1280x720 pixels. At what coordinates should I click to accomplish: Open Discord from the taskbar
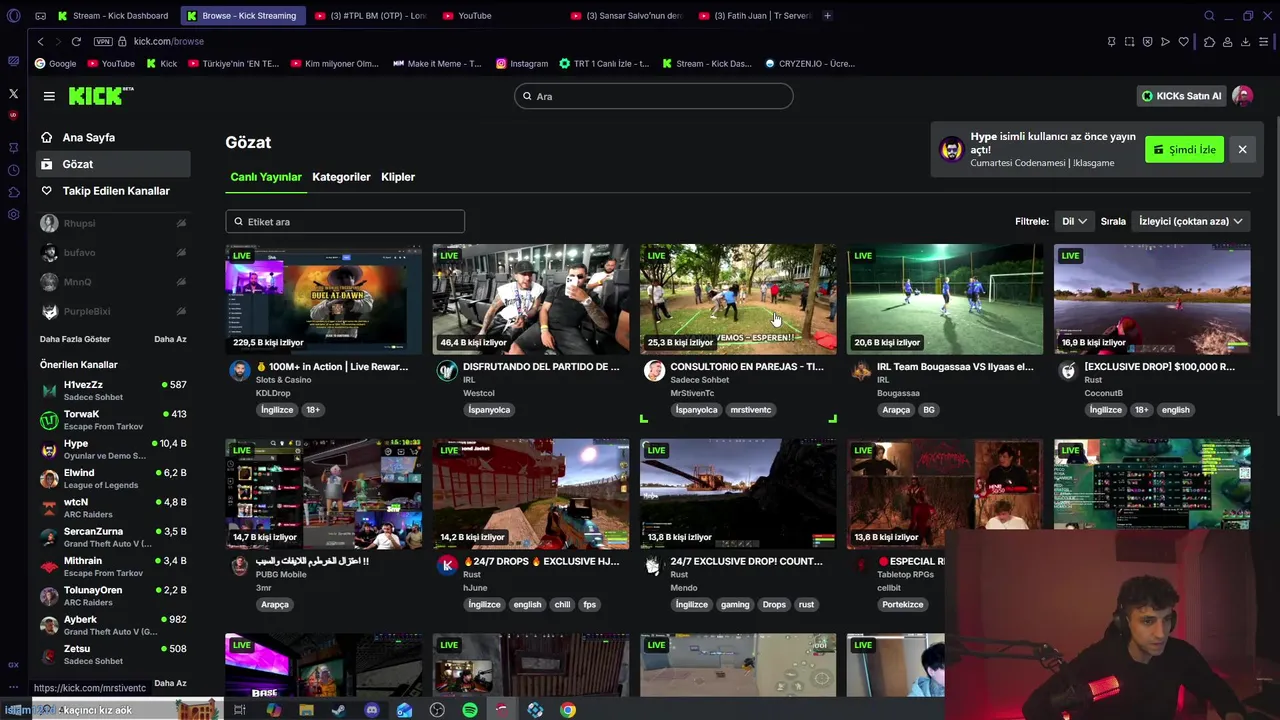[372, 710]
